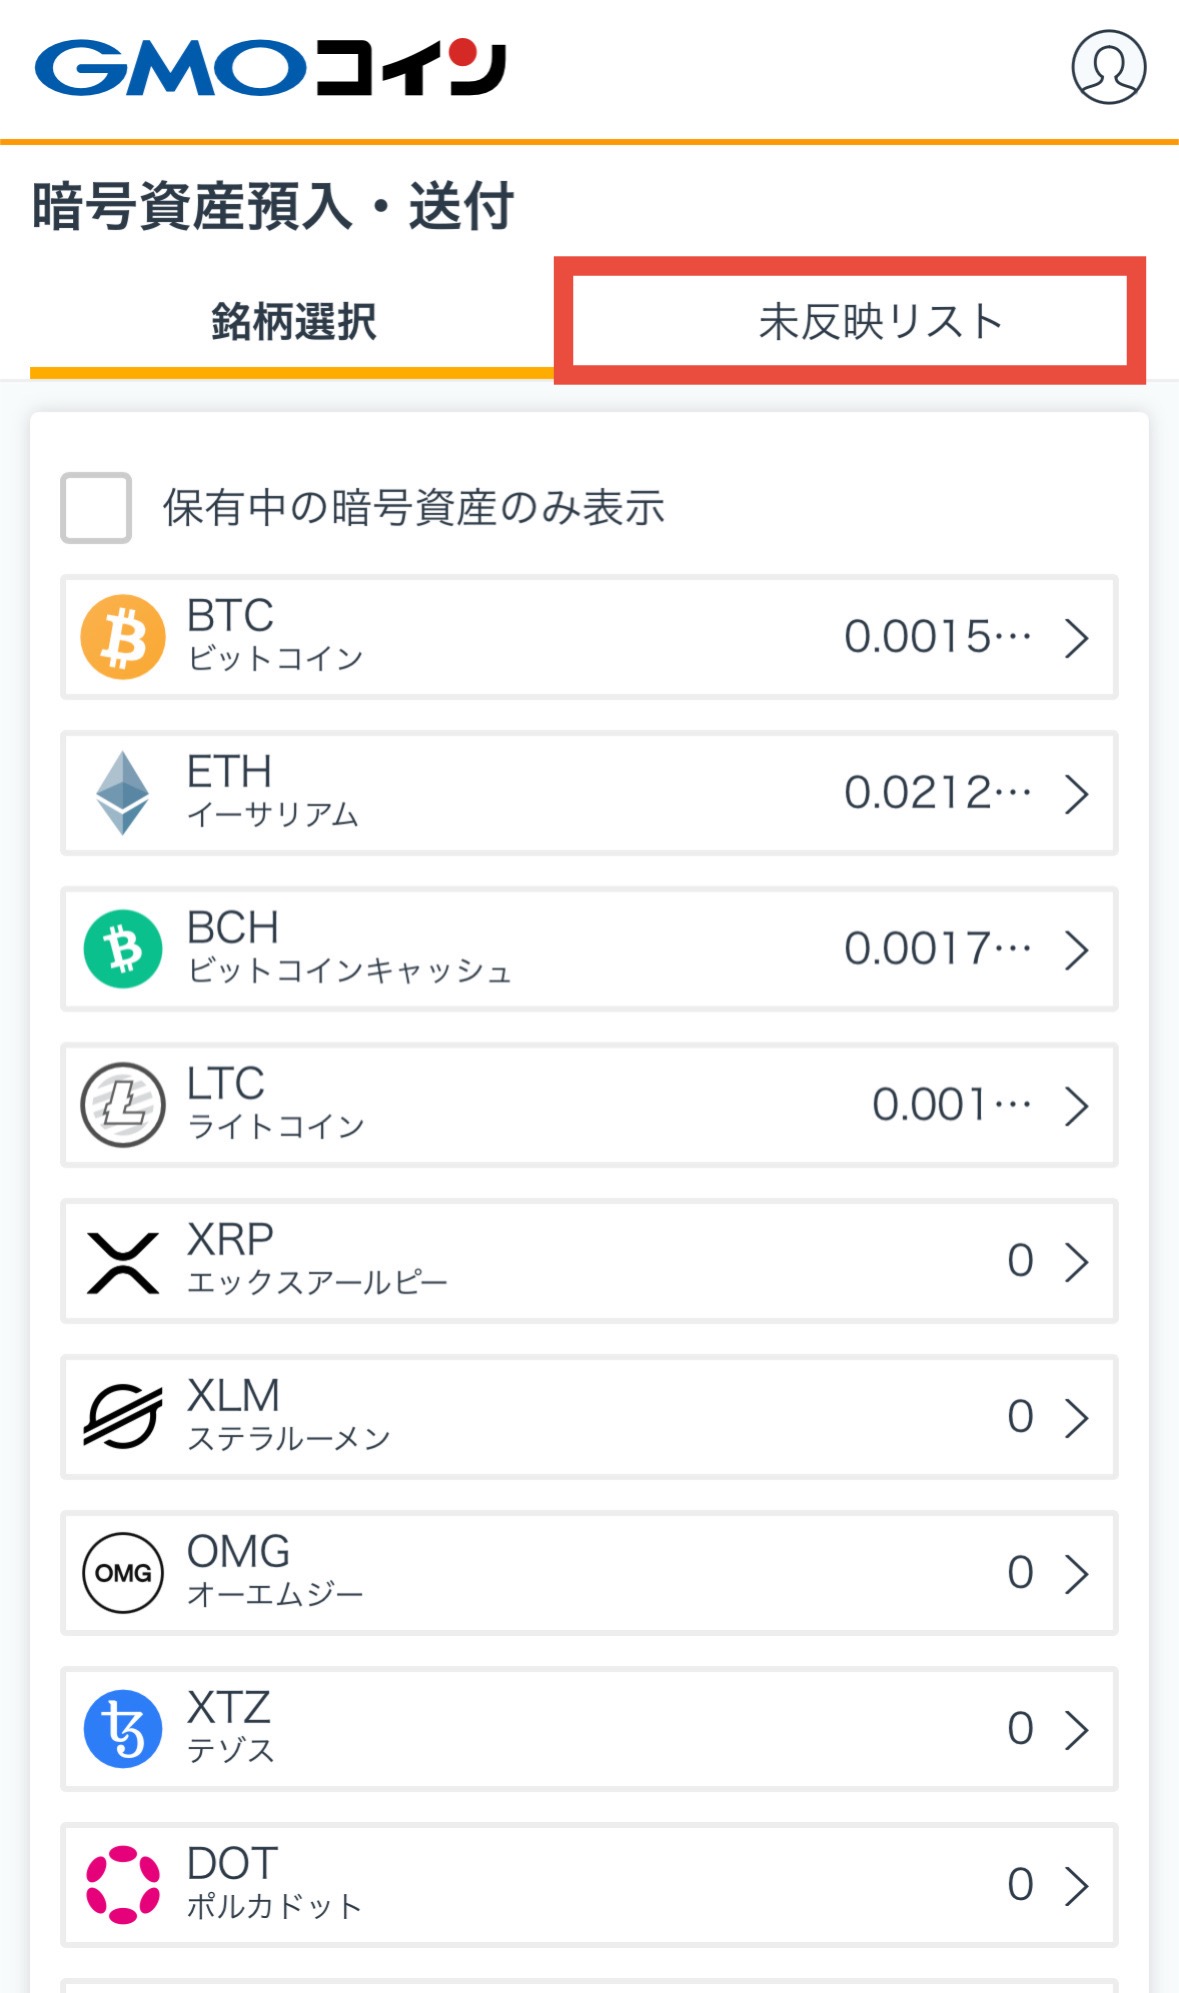Toggle the 保有中の暗号資産のみ表示 checkbox
The width and height of the screenshot is (1179, 1993).
coord(96,508)
